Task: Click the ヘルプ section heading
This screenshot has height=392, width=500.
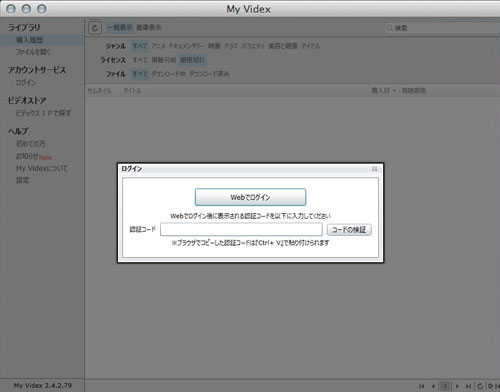Action: coord(18,131)
